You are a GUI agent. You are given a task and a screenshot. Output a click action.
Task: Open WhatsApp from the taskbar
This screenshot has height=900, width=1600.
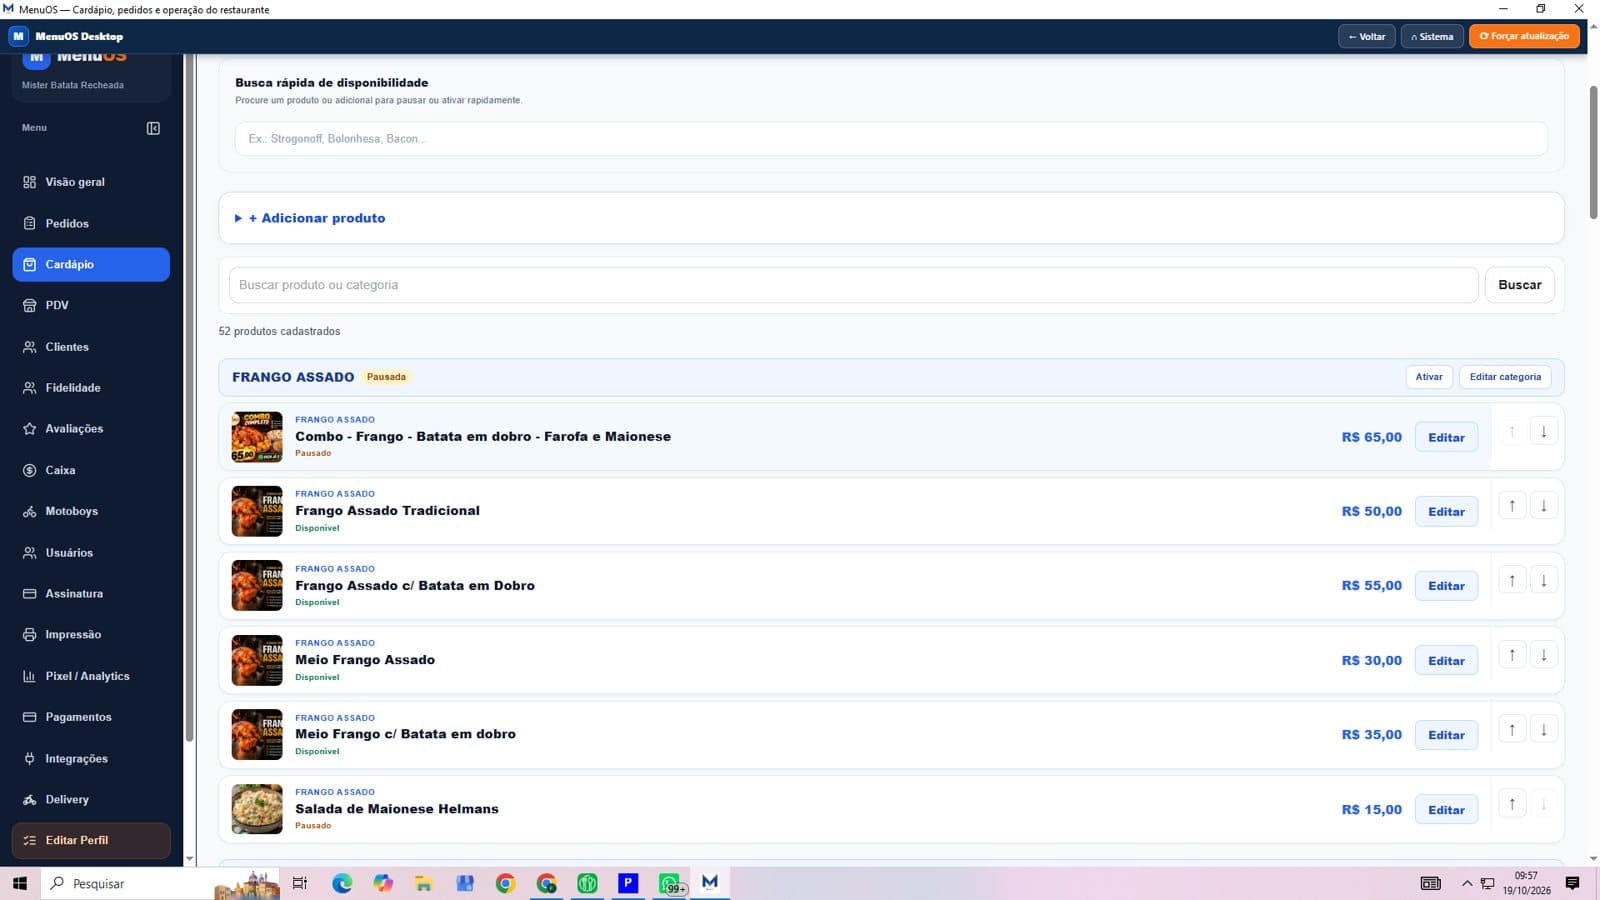(x=670, y=883)
